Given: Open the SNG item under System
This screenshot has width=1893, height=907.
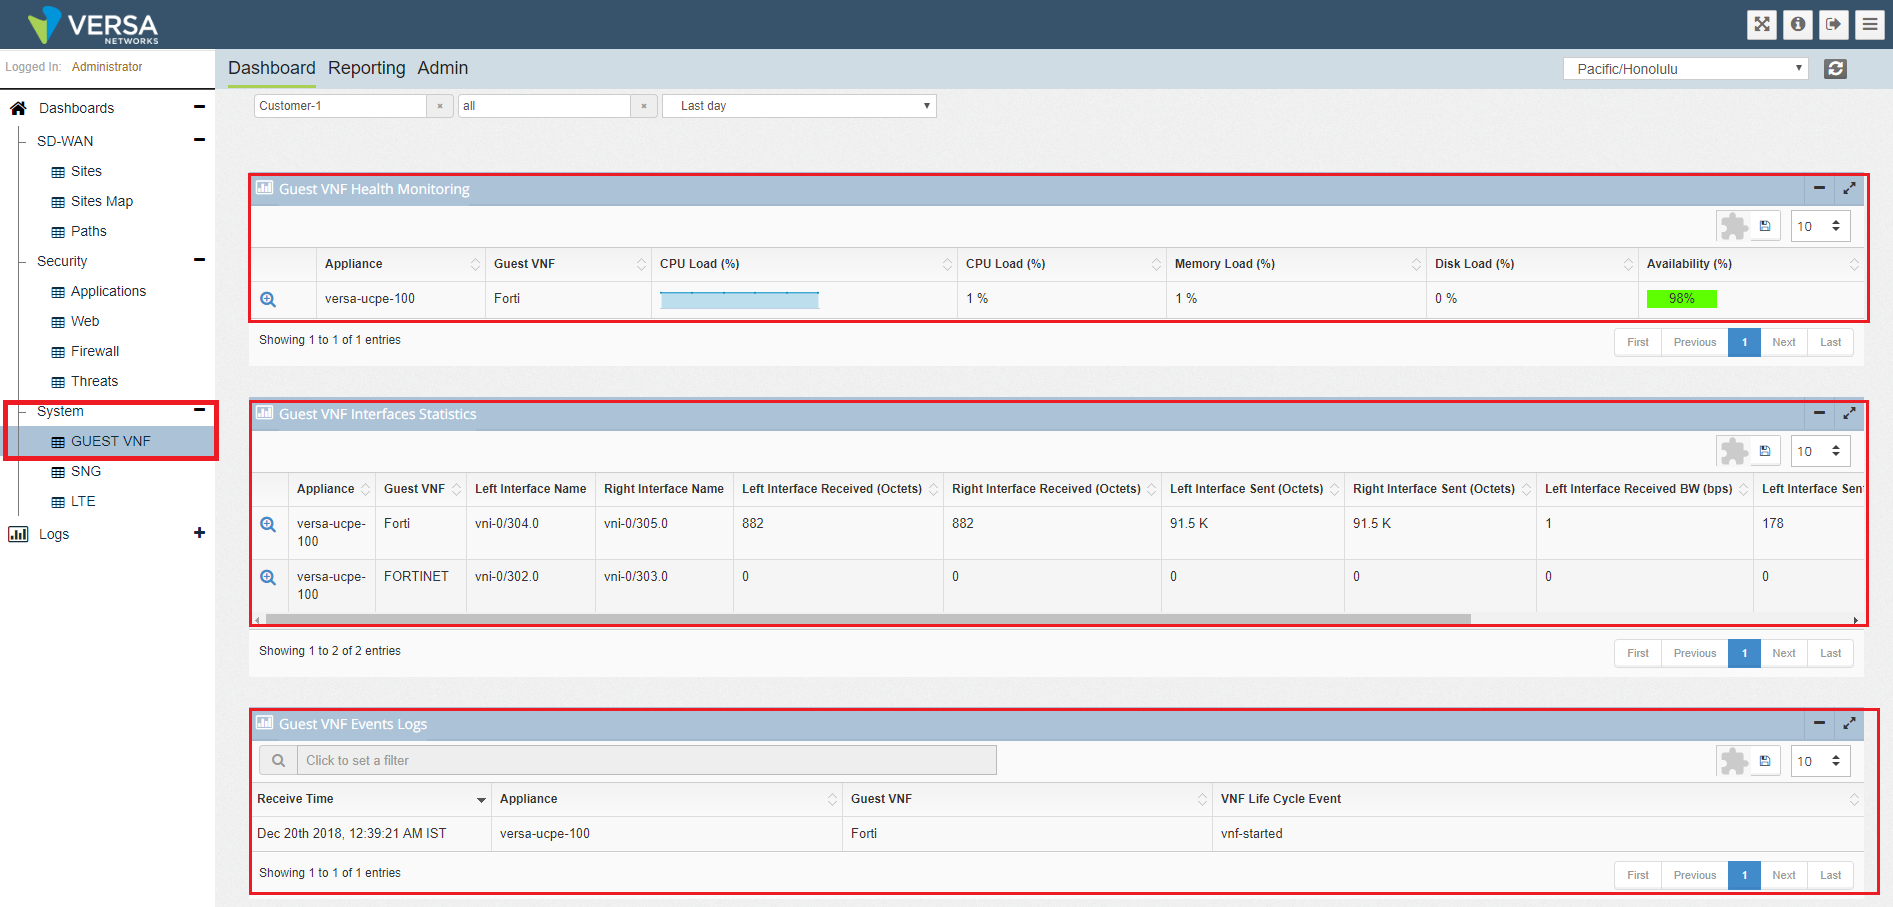Looking at the screenshot, I should pos(85,471).
